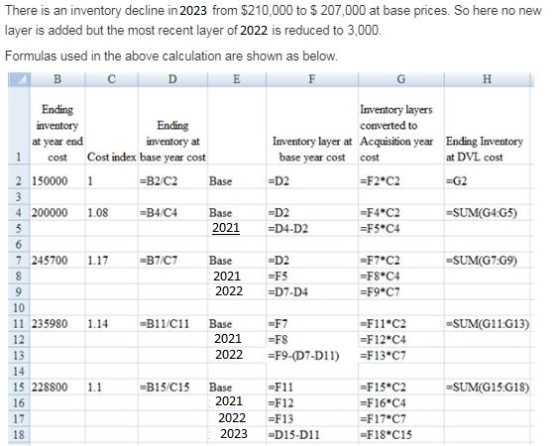The image size is (560, 446).
Task: Click formula cell =D15-D11
Action: coord(312,435)
